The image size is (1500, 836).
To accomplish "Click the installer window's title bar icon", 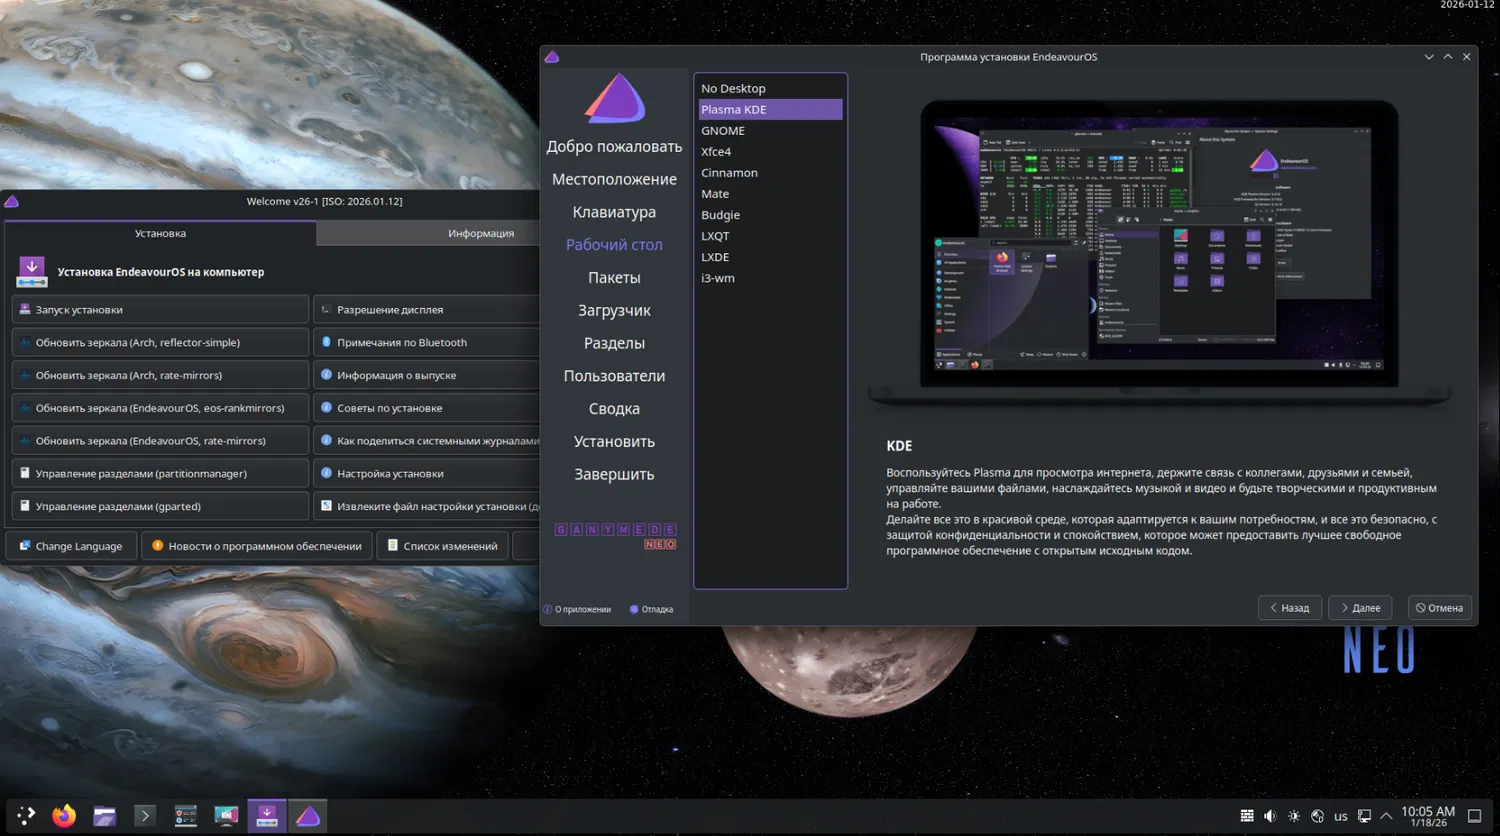I will click(552, 57).
